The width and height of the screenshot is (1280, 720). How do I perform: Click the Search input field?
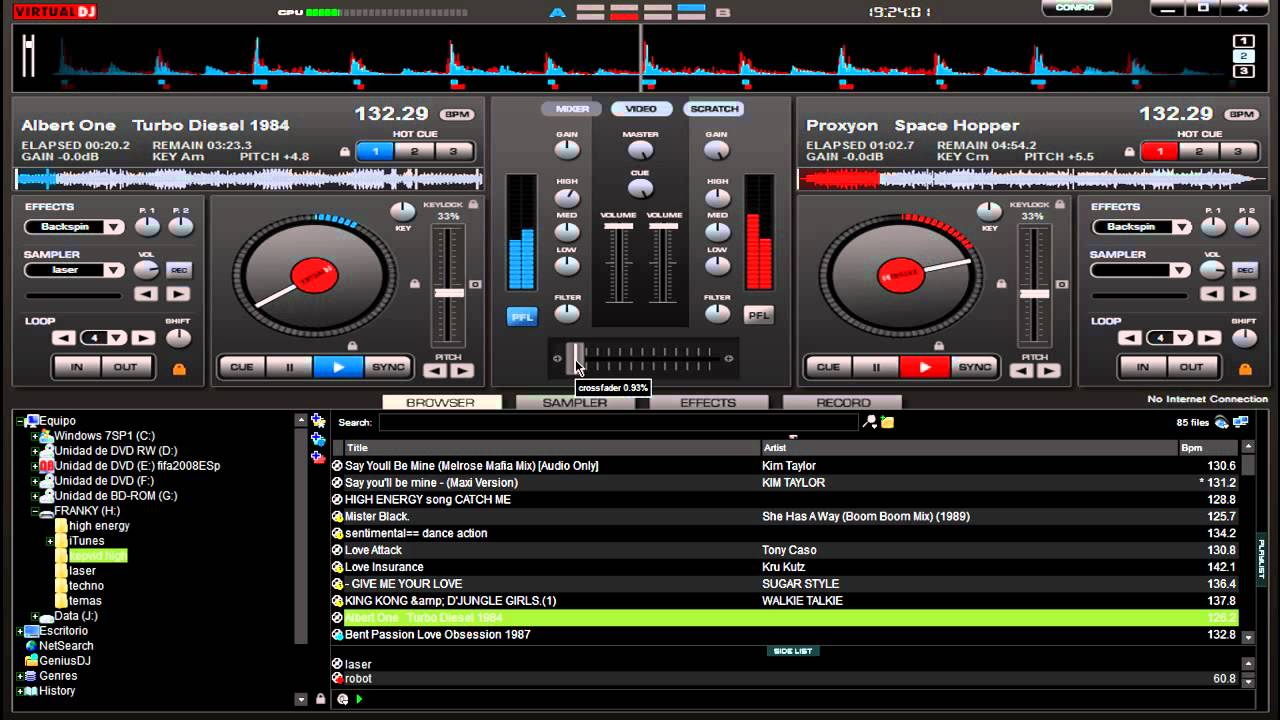618,422
